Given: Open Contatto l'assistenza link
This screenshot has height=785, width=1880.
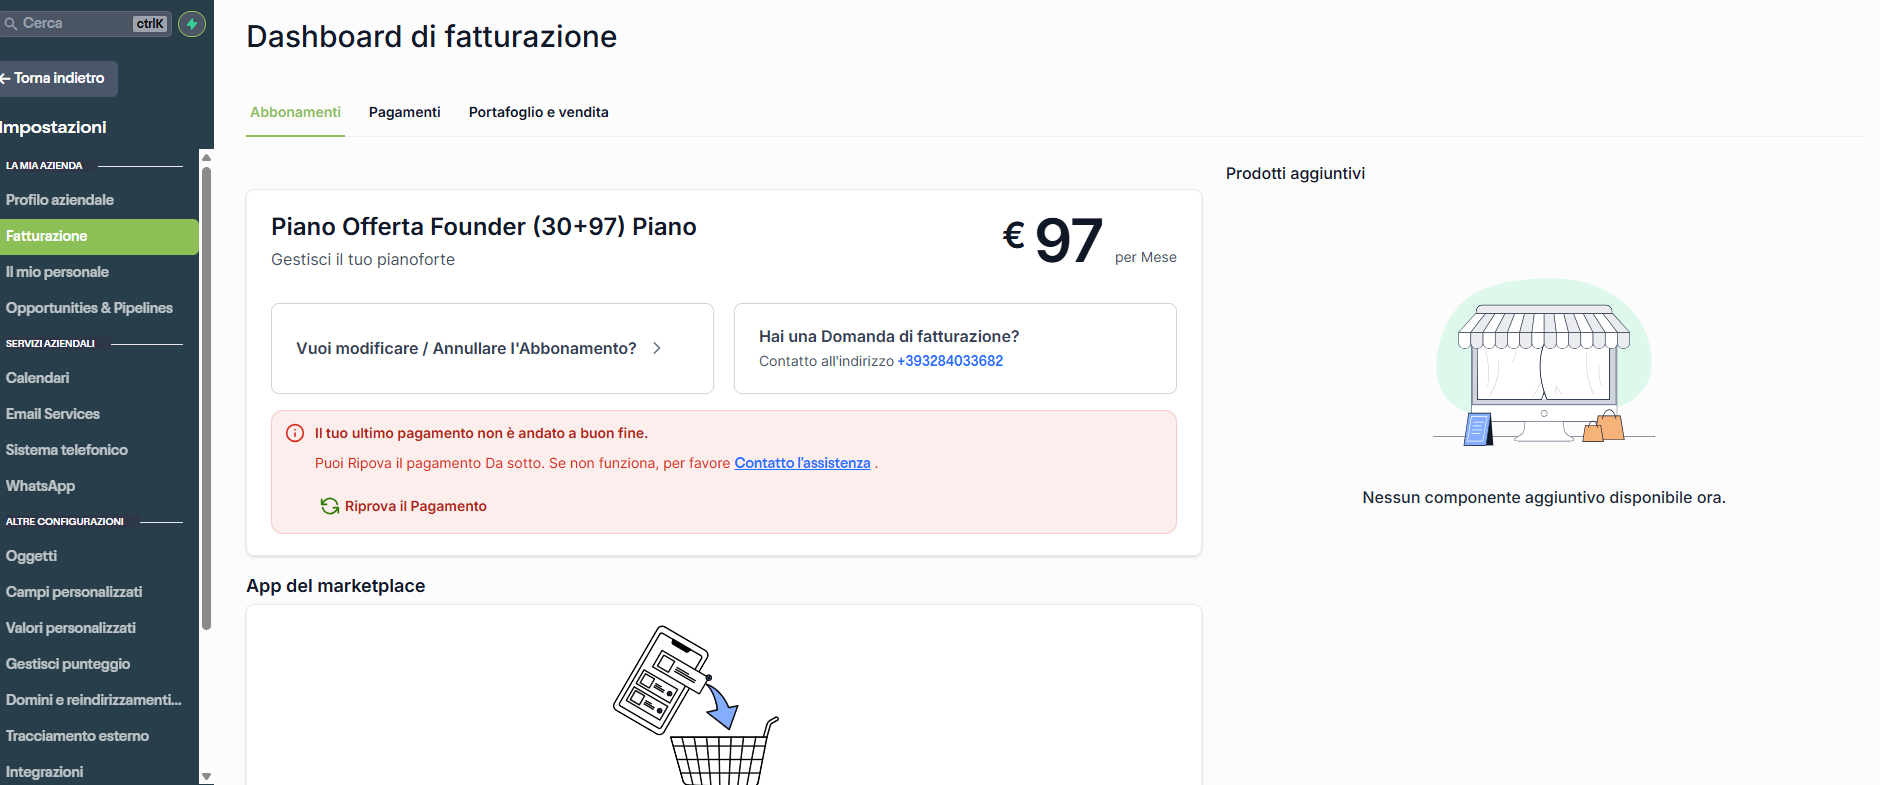Looking at the screenshot, I should pos(802,462).
